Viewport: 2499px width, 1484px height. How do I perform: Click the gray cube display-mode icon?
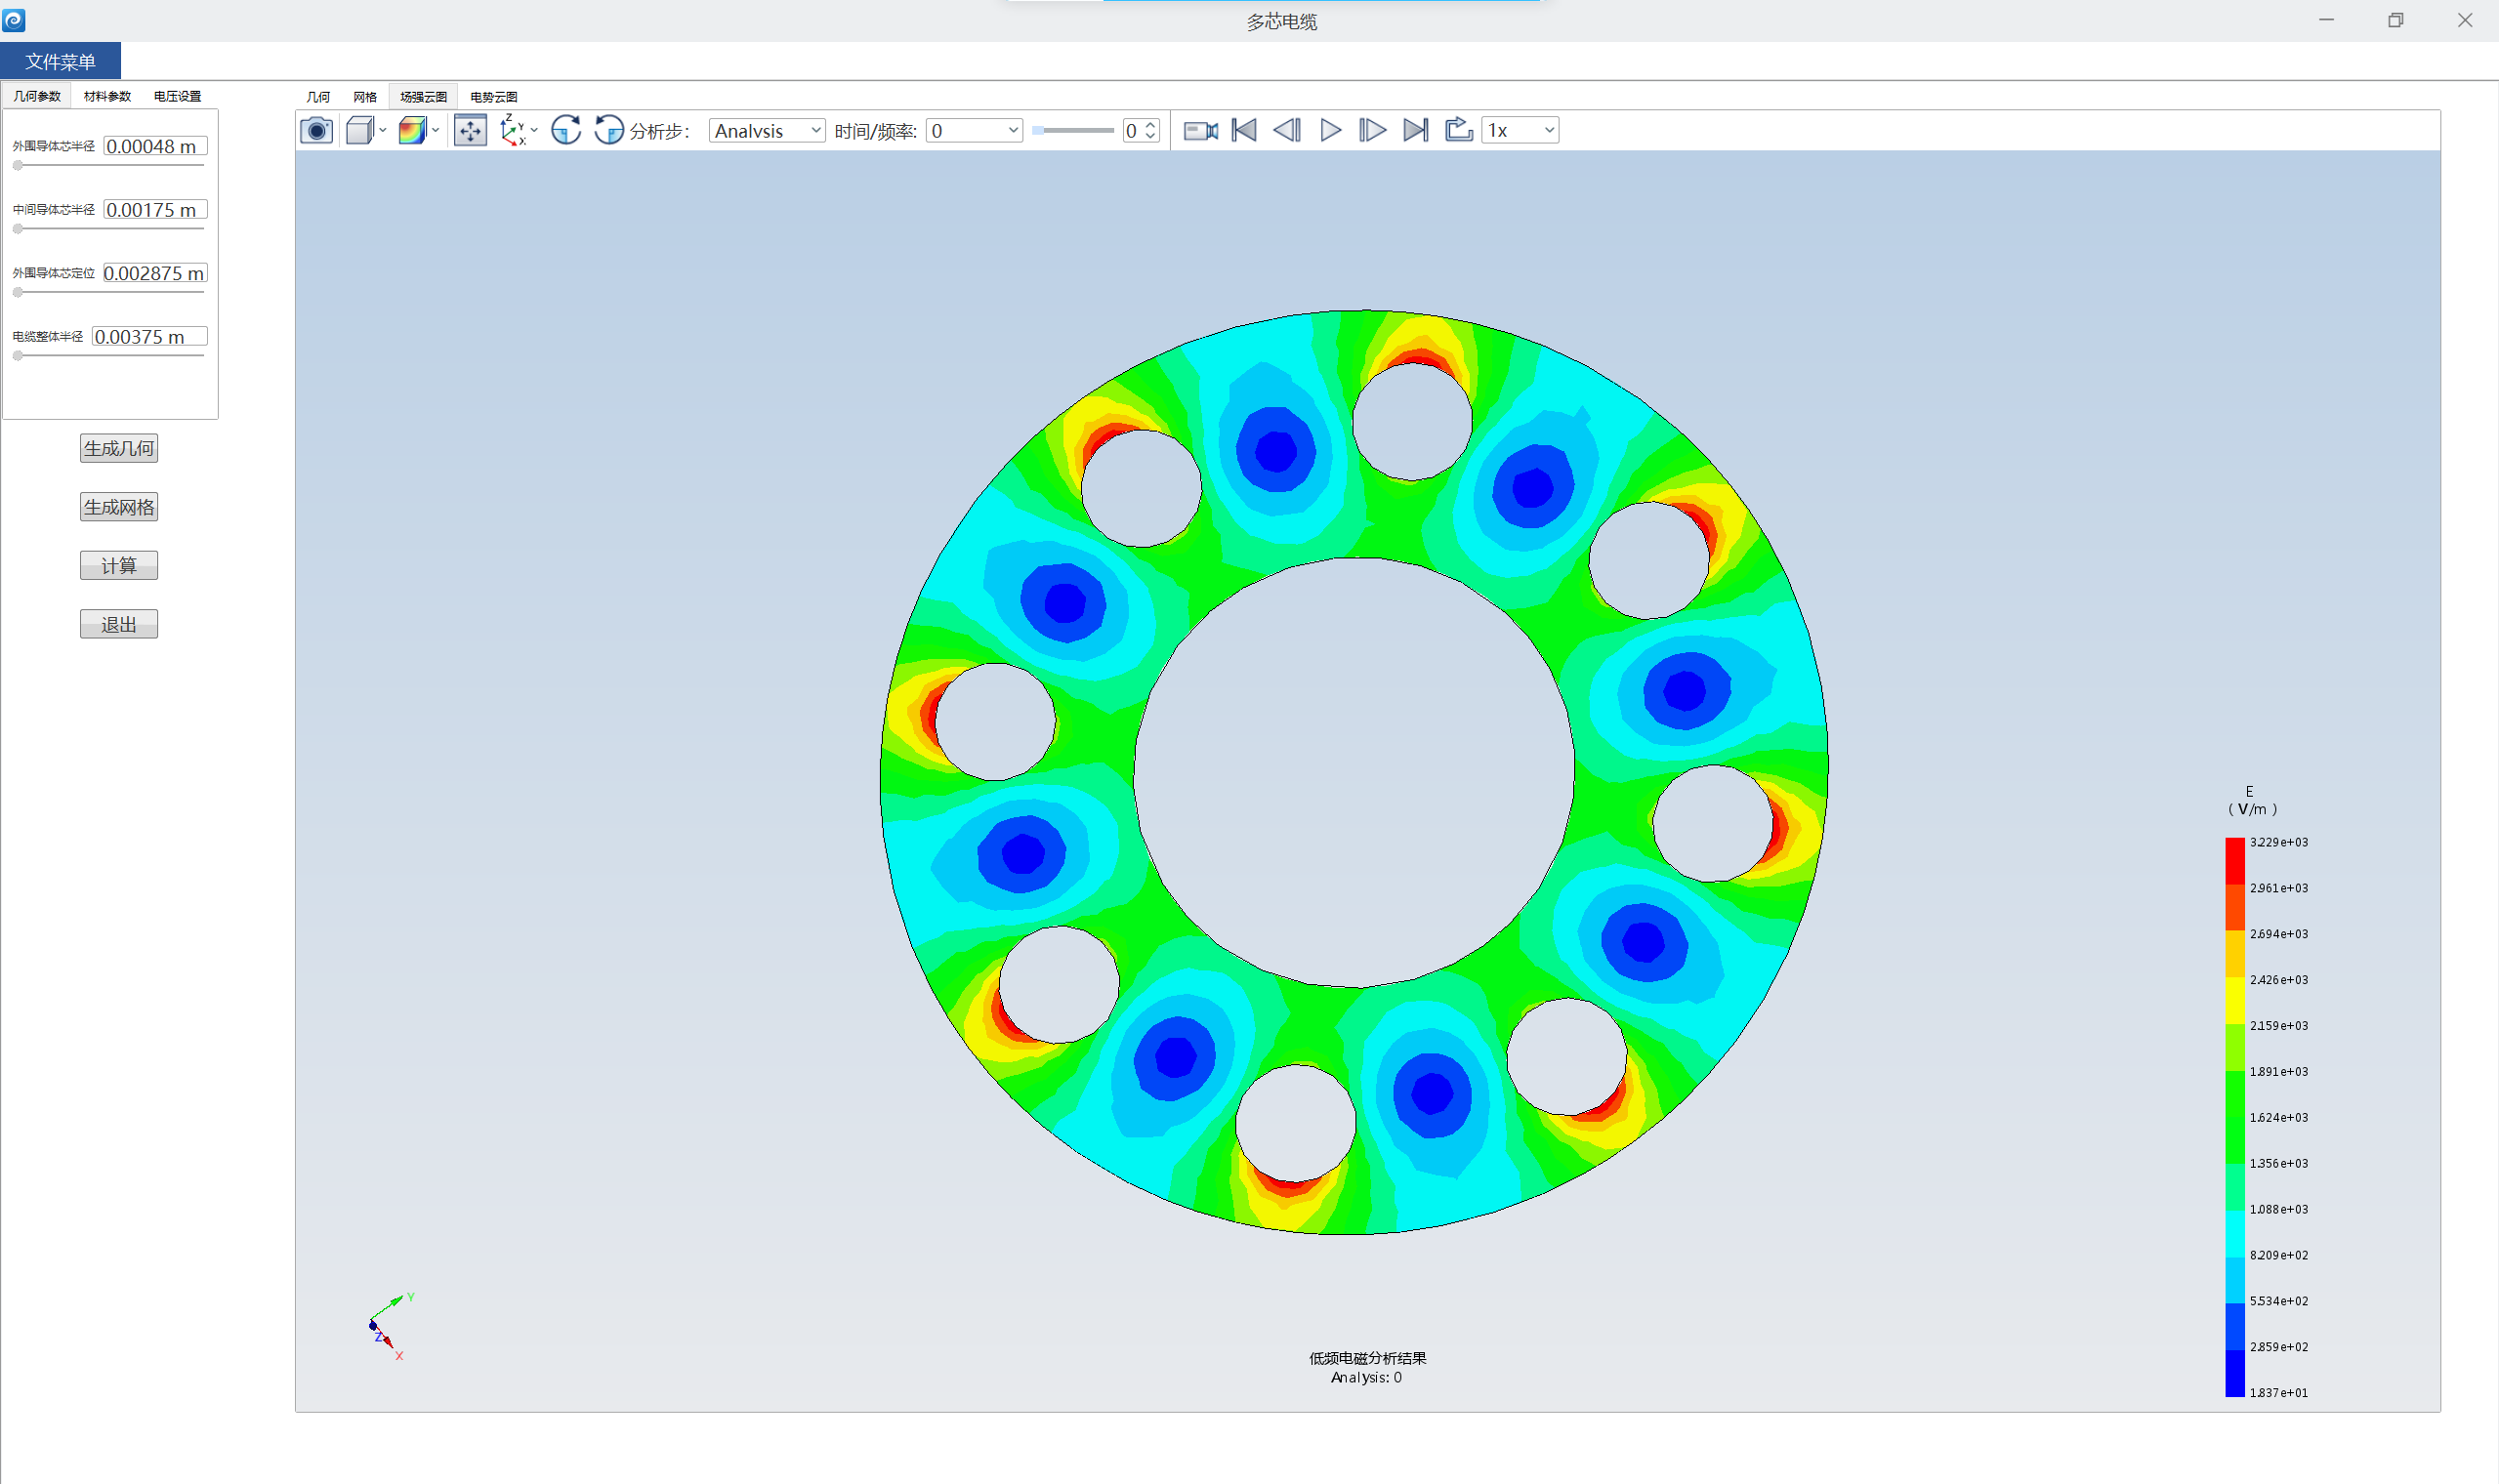click(360, 130)
